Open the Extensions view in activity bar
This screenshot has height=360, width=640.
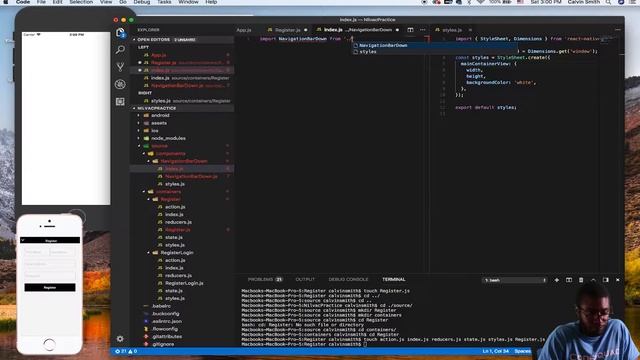120,101
